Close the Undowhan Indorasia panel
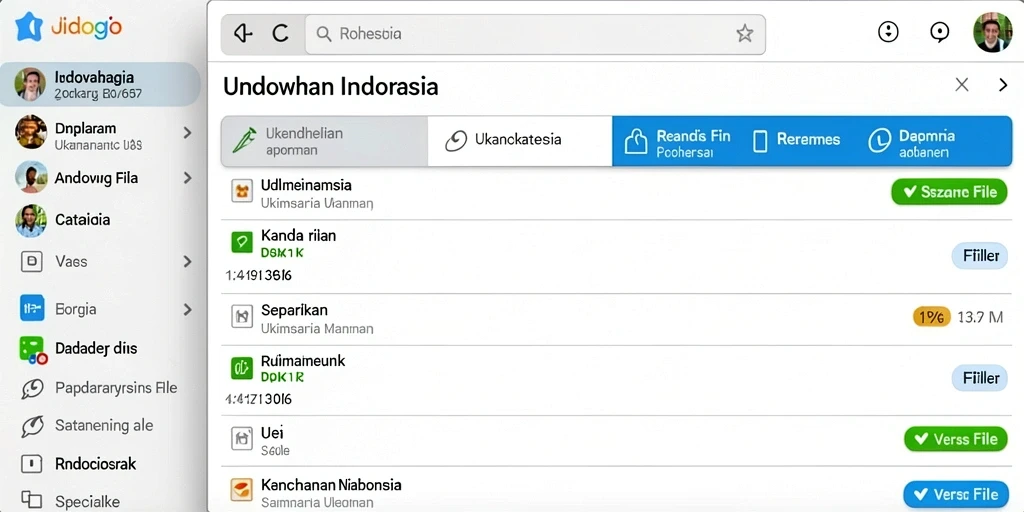The height and width of the screenshot is (512, 1024). coord(961,84)
